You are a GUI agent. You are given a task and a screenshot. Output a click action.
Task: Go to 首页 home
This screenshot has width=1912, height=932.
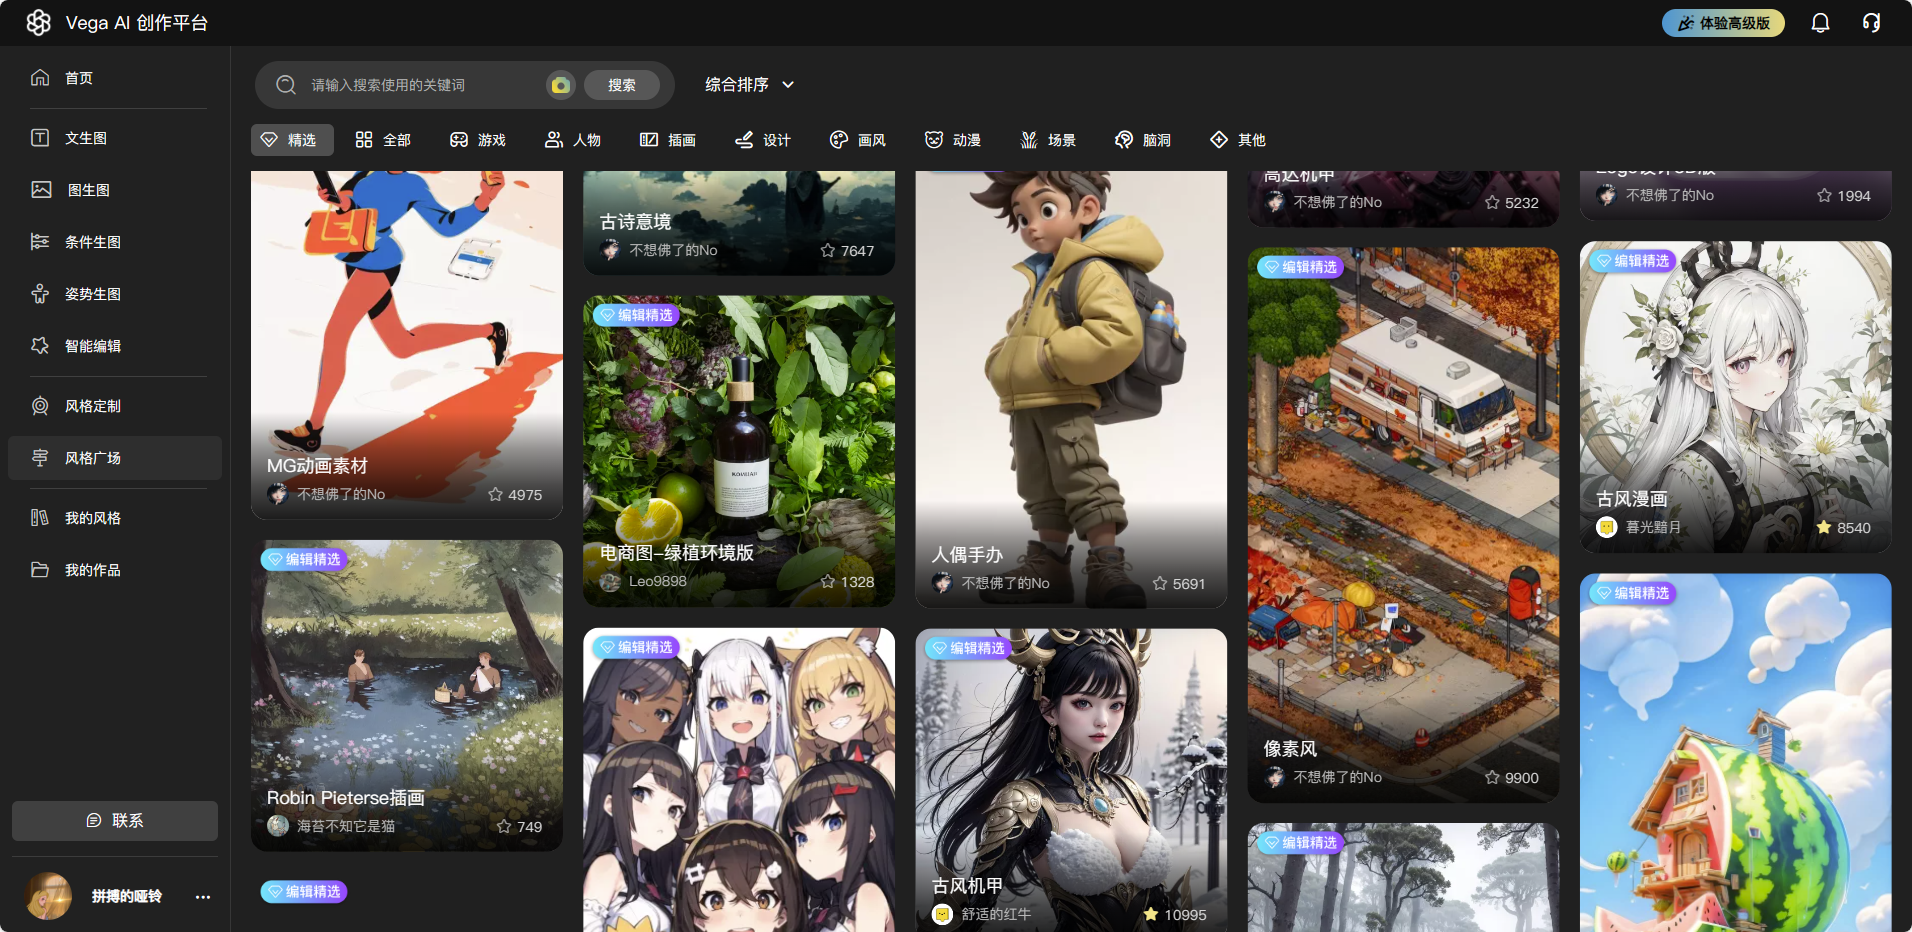click(x=115, y=78)
